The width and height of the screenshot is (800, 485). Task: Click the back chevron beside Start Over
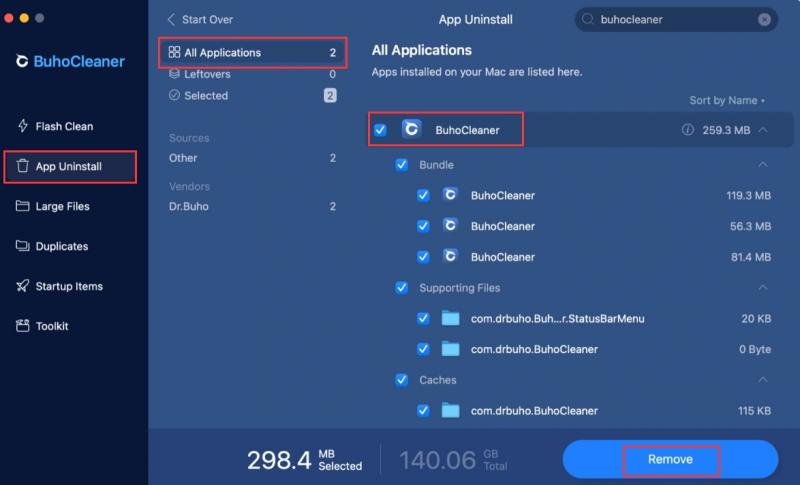[171, 19]
